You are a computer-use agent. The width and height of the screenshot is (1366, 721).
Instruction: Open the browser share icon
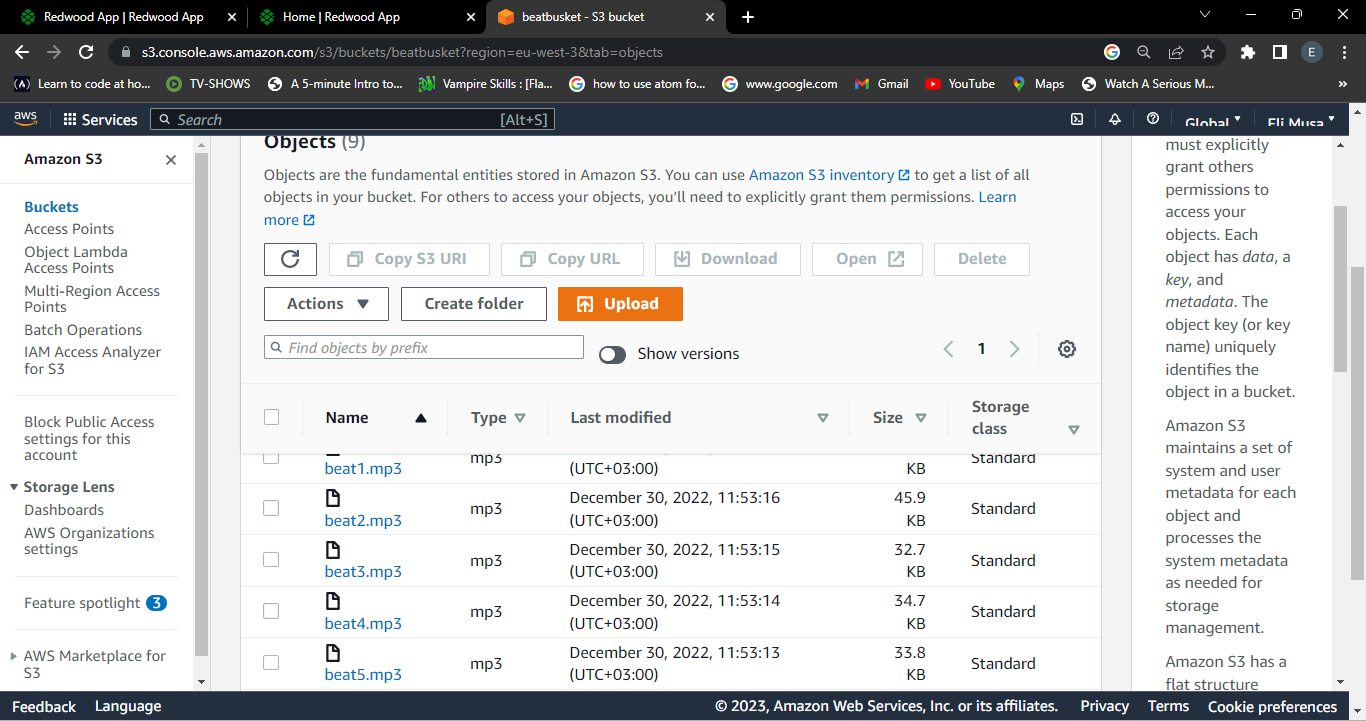pyautogui.click(x=1176, y=52)
